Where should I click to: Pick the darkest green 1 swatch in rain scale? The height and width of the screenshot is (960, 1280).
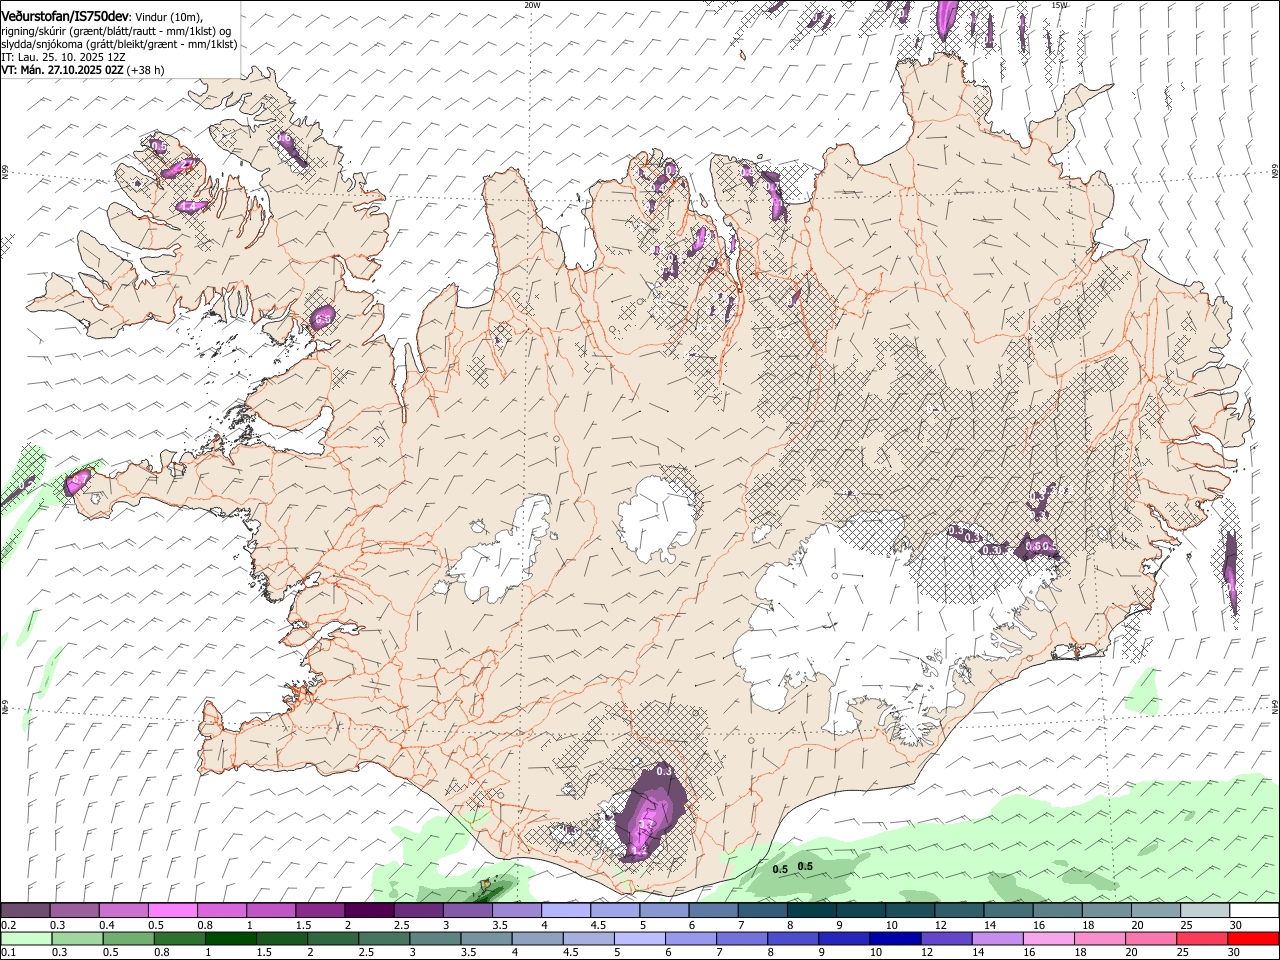(231, 939)
